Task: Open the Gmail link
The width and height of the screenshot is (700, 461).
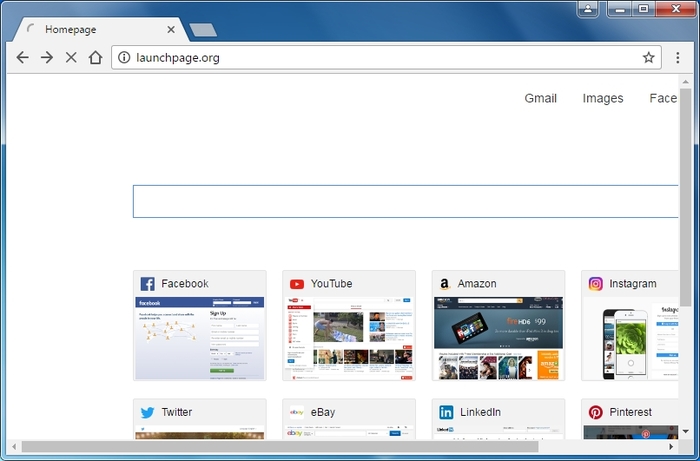Action: tap(540, 98)
